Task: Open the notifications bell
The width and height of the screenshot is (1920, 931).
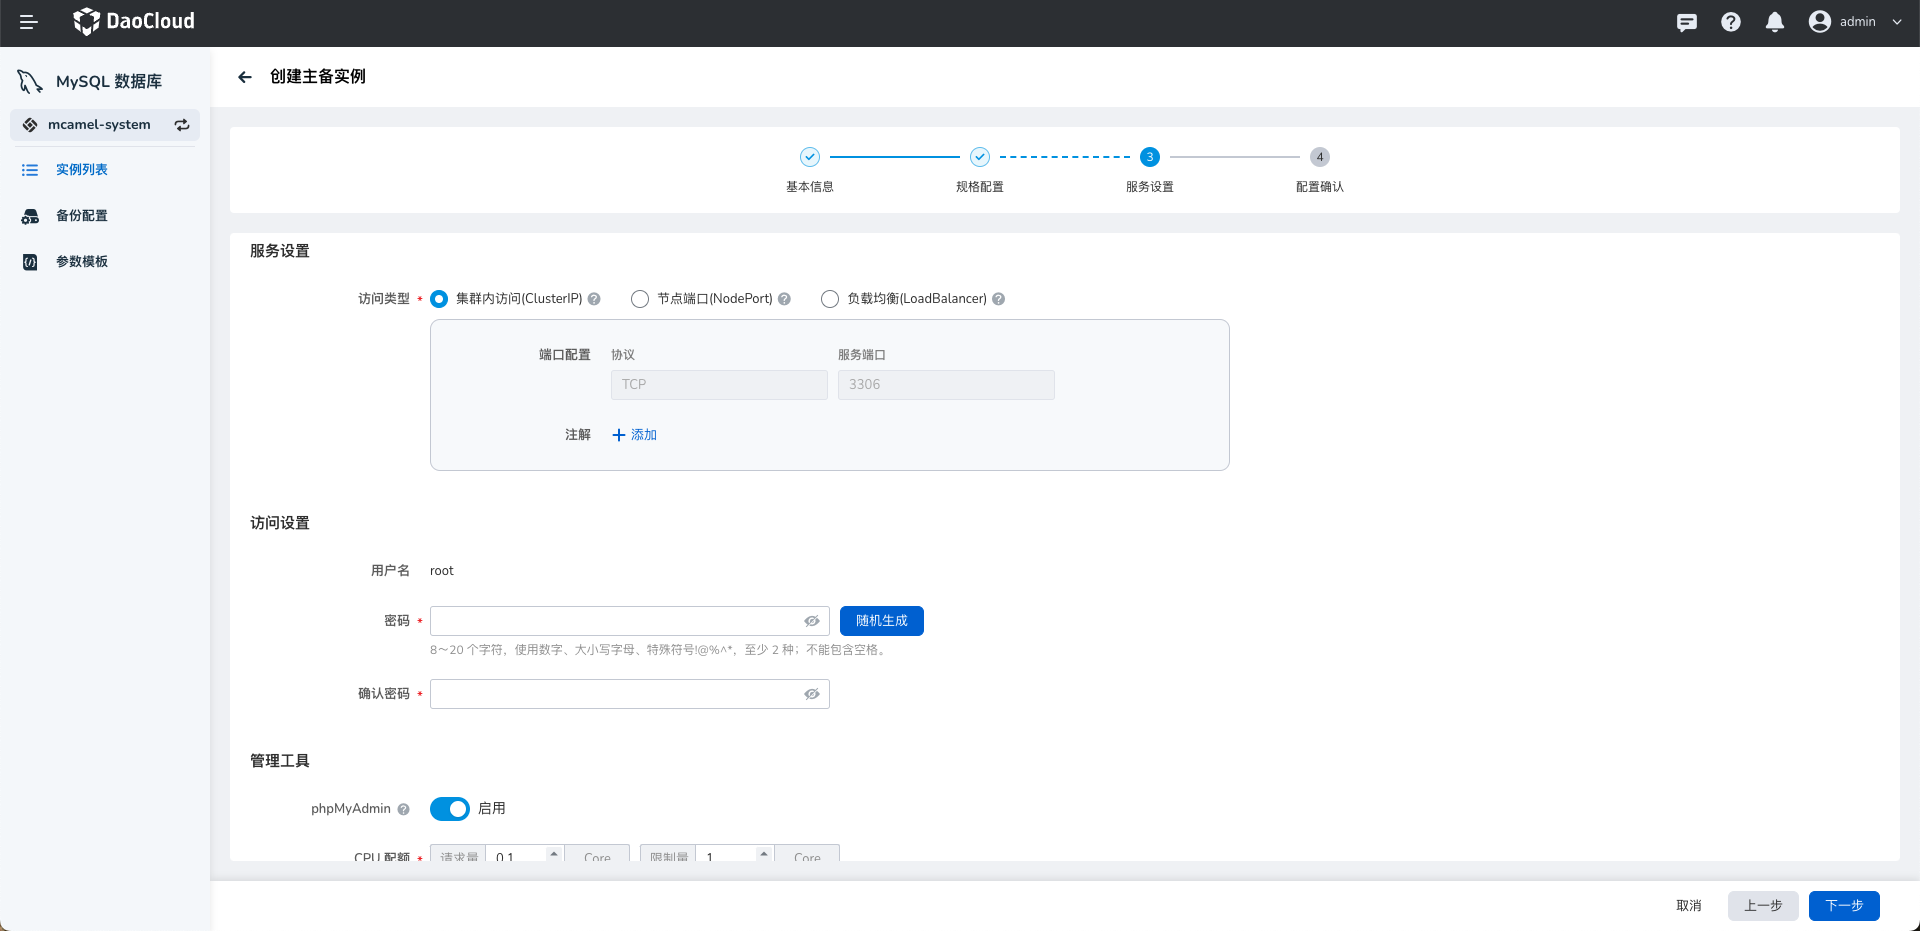Action: 1774,22
